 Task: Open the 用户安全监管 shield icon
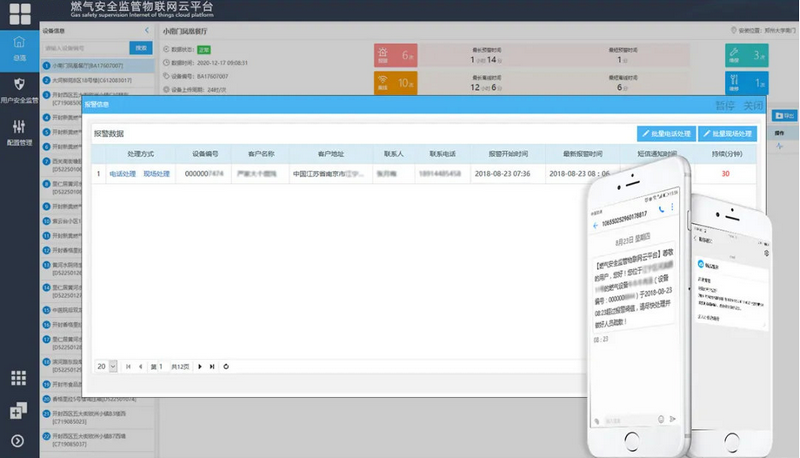pos(19,86)
